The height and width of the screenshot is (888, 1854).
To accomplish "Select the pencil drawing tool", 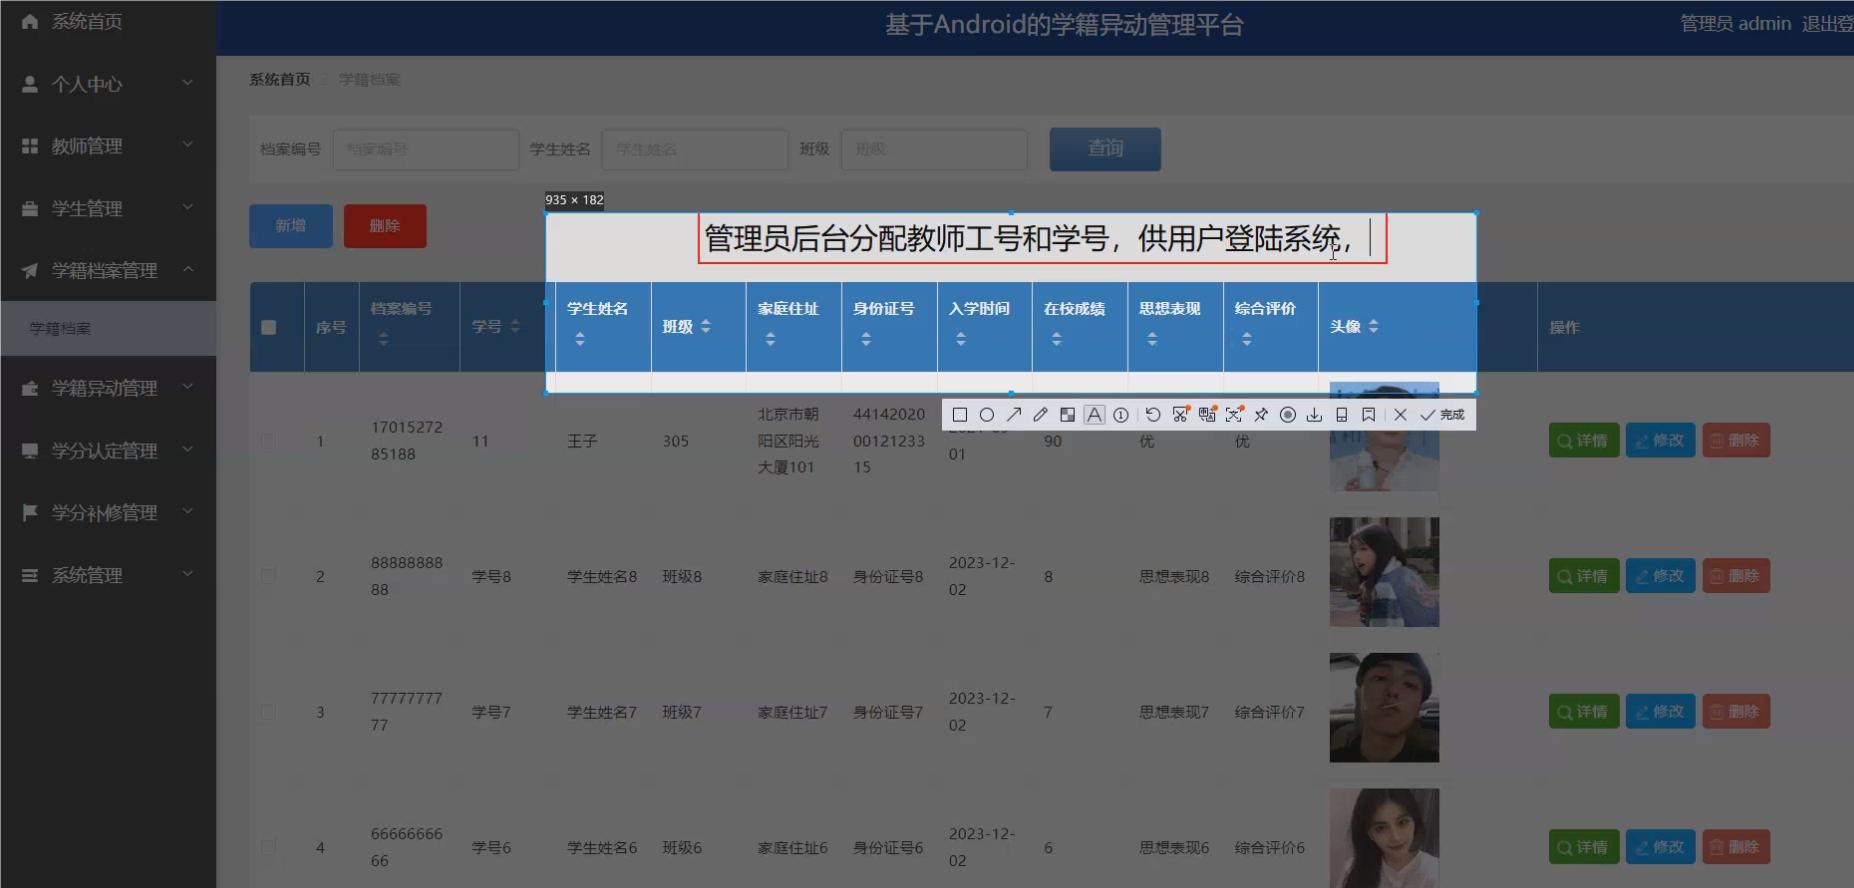I will [1040, 415].
